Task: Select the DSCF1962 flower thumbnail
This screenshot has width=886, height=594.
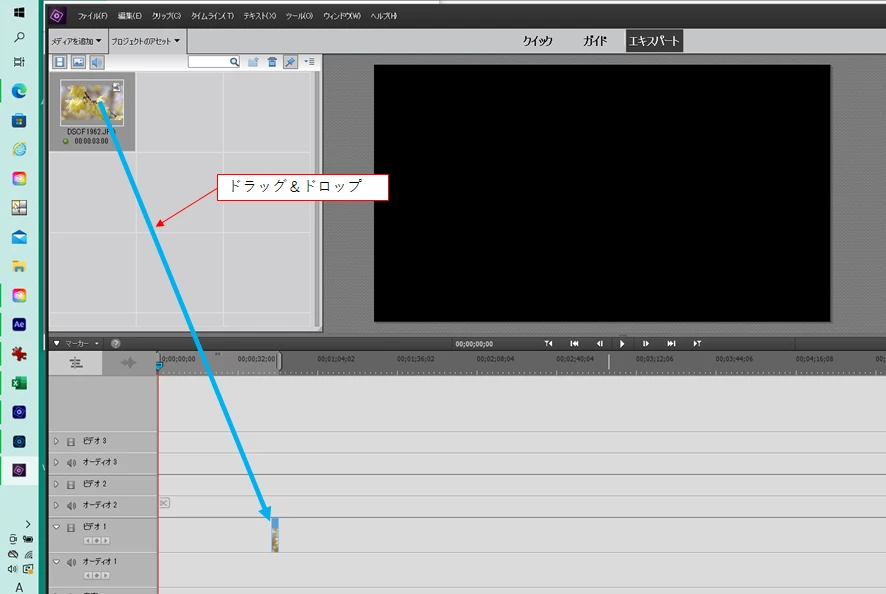Action: (92, 102)
